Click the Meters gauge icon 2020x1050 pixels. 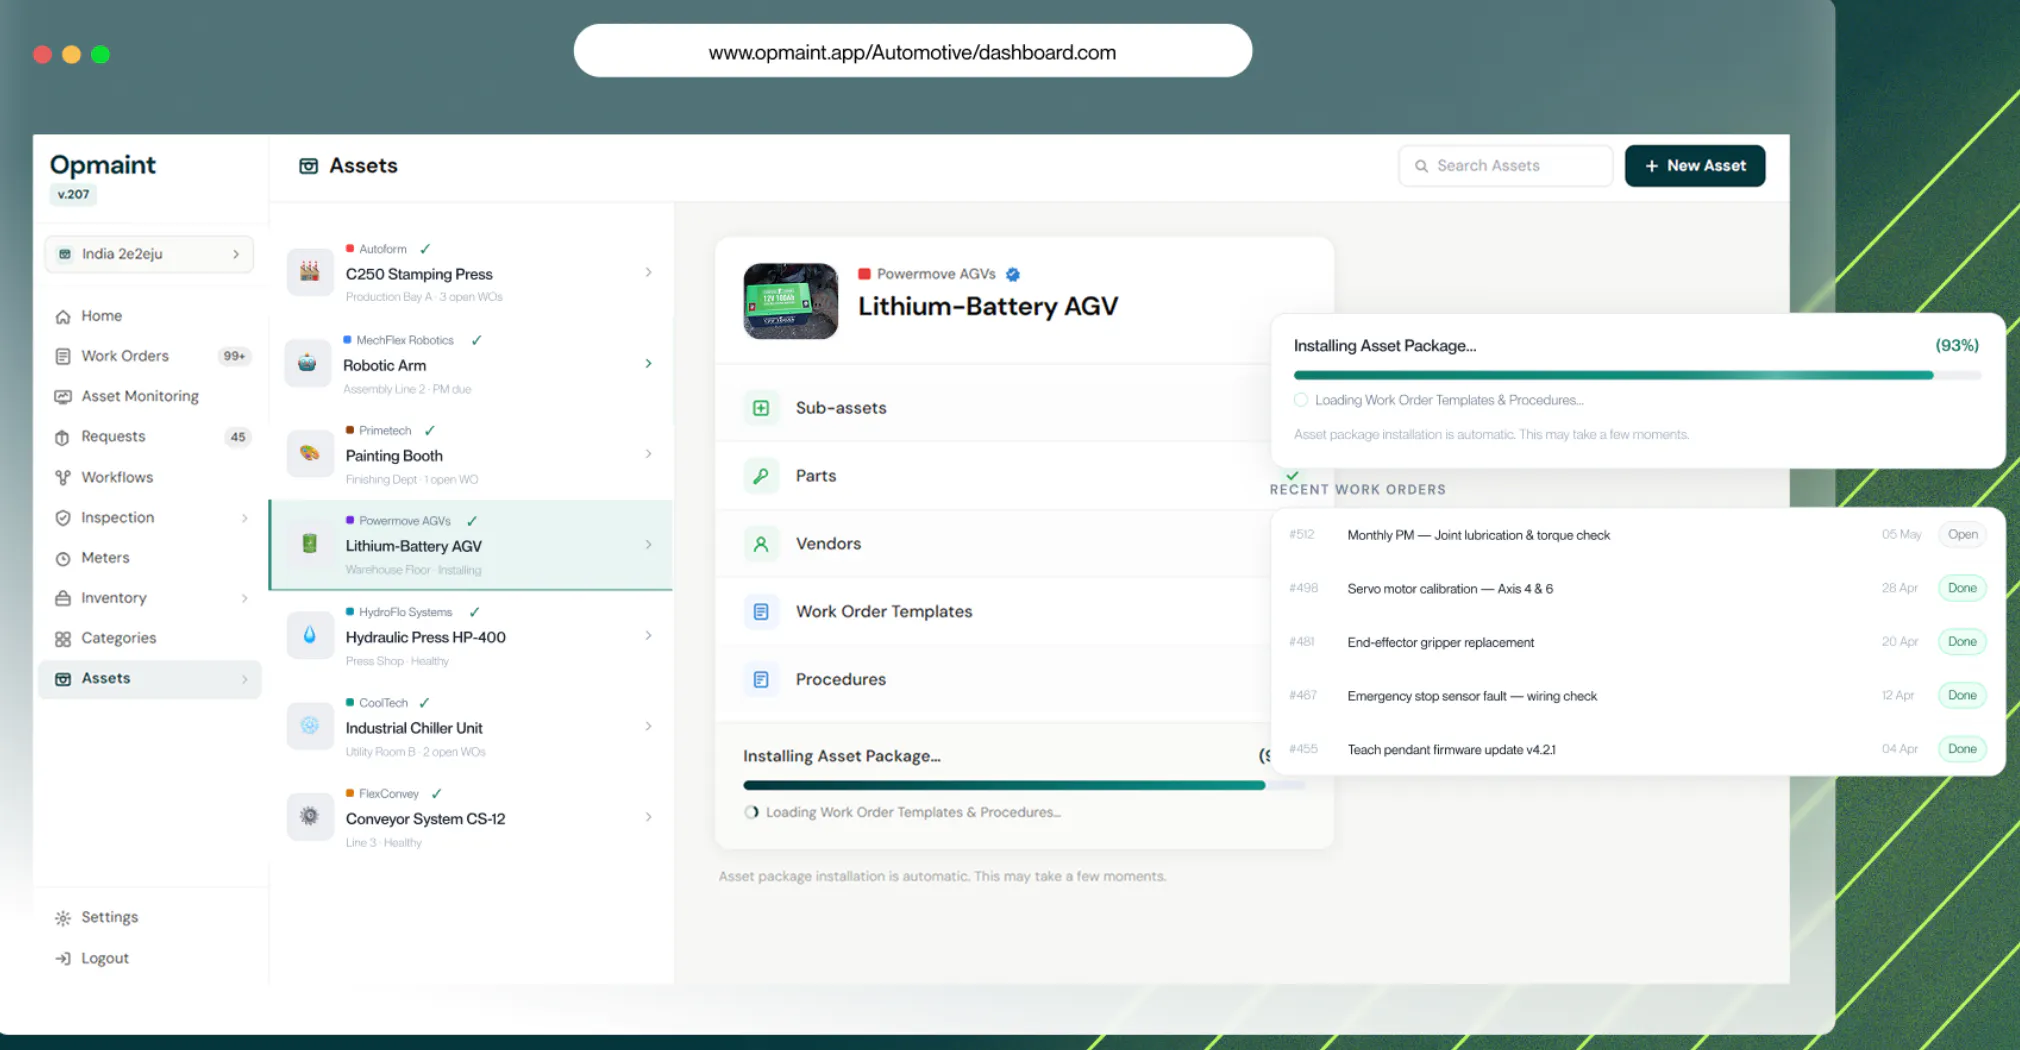pos(63,558)
